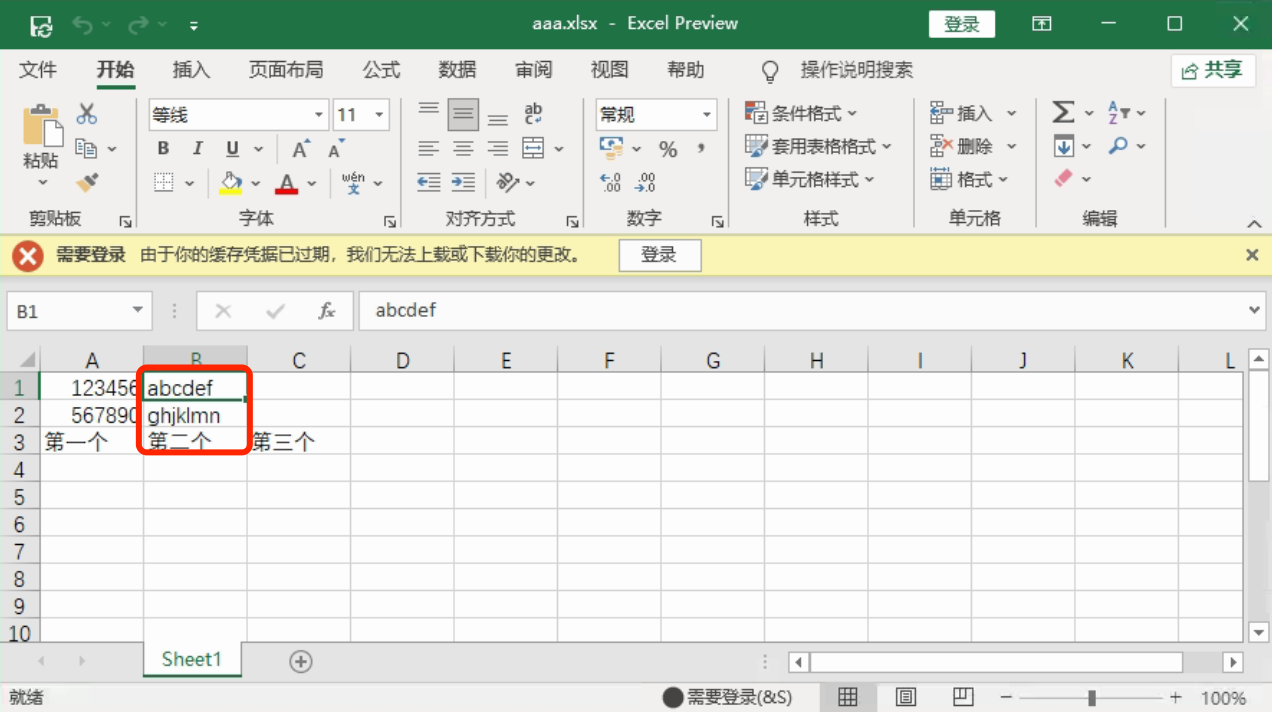The height and width of the screenshot is (712, 1272).
Task: Open the font name dropdown 等线
Action: pyautogui.click(x=319, y=115)
